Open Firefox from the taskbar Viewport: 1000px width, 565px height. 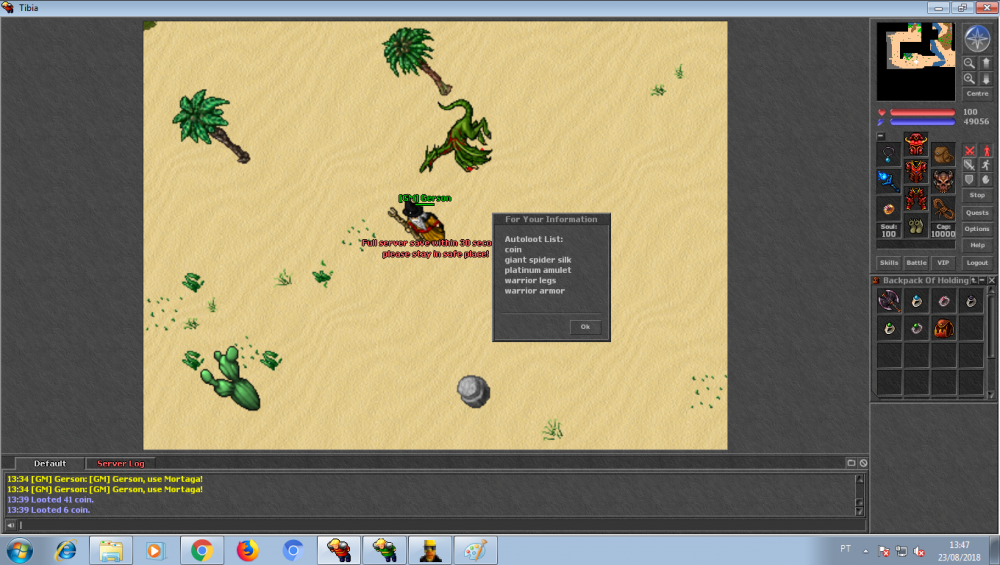point(247,550)
